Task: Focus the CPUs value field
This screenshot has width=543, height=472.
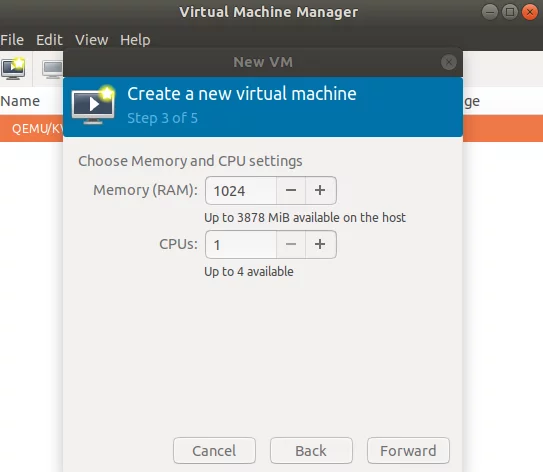Action: [241, 244]
